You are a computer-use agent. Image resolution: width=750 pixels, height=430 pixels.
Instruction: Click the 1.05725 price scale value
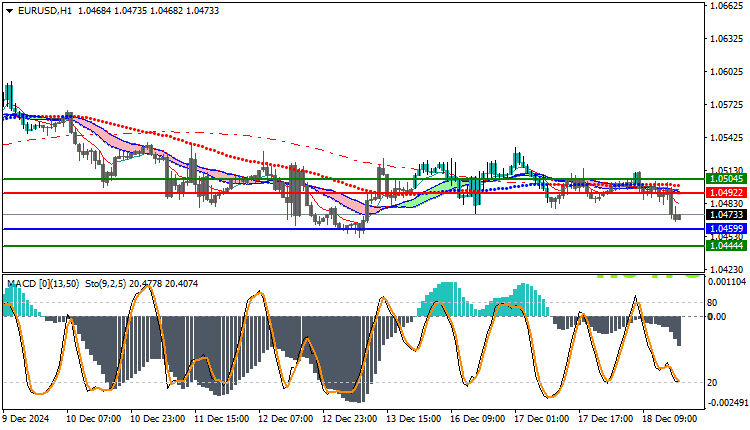coord(727,105)
